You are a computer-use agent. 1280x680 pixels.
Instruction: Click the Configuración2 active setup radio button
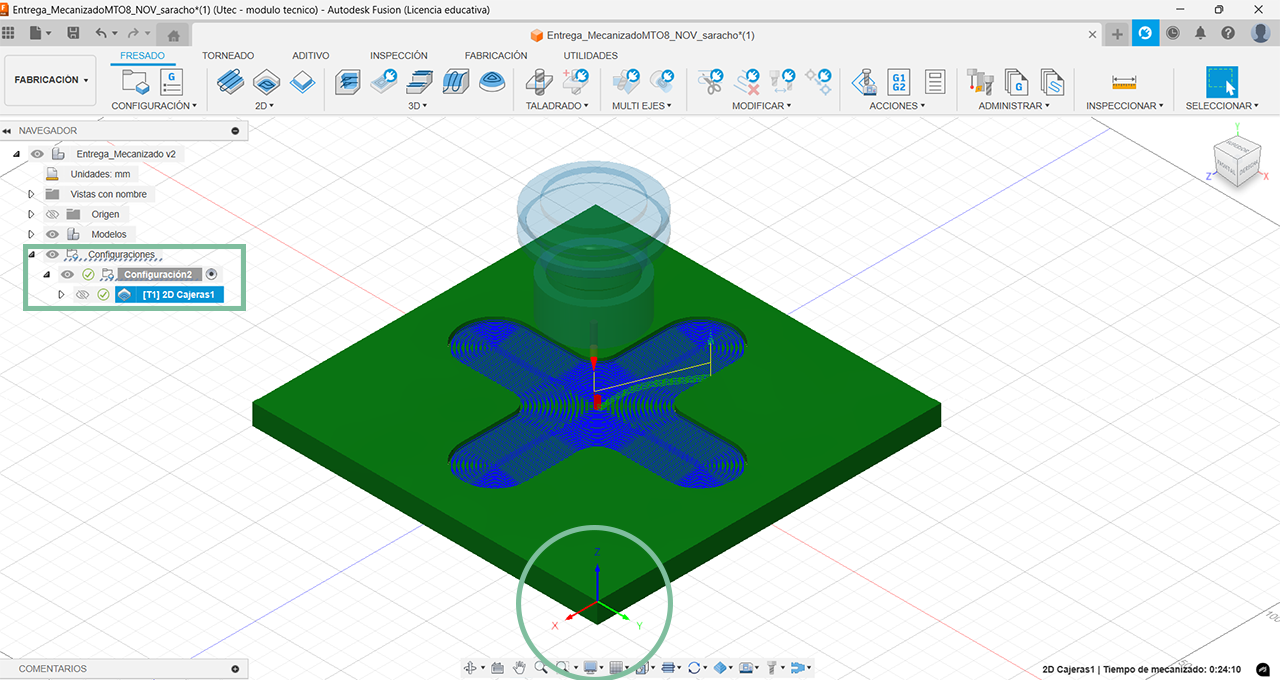pos(211,274)
